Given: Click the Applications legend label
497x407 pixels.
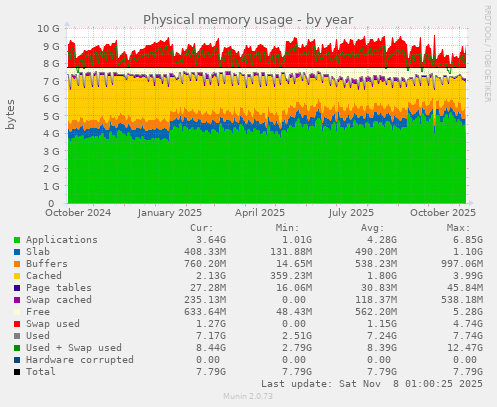Looking at the screenshot, I should tap(62, 240).
